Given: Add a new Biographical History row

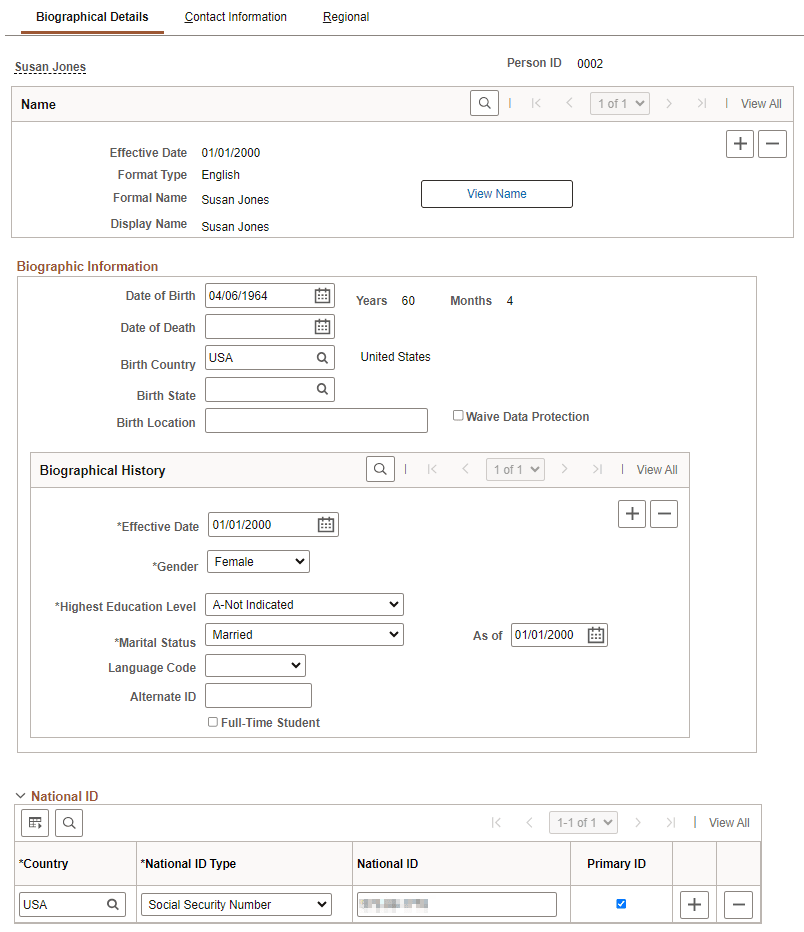Looking at the screenshot, I should 632,513.
